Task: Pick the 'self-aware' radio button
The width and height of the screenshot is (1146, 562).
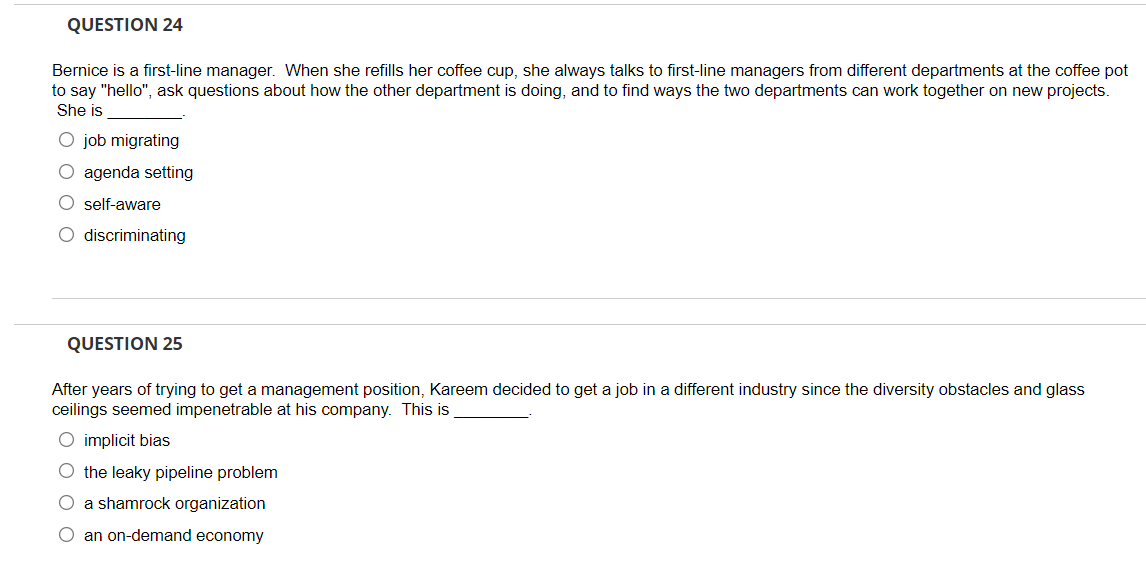Action: click(x=67, y=204)
